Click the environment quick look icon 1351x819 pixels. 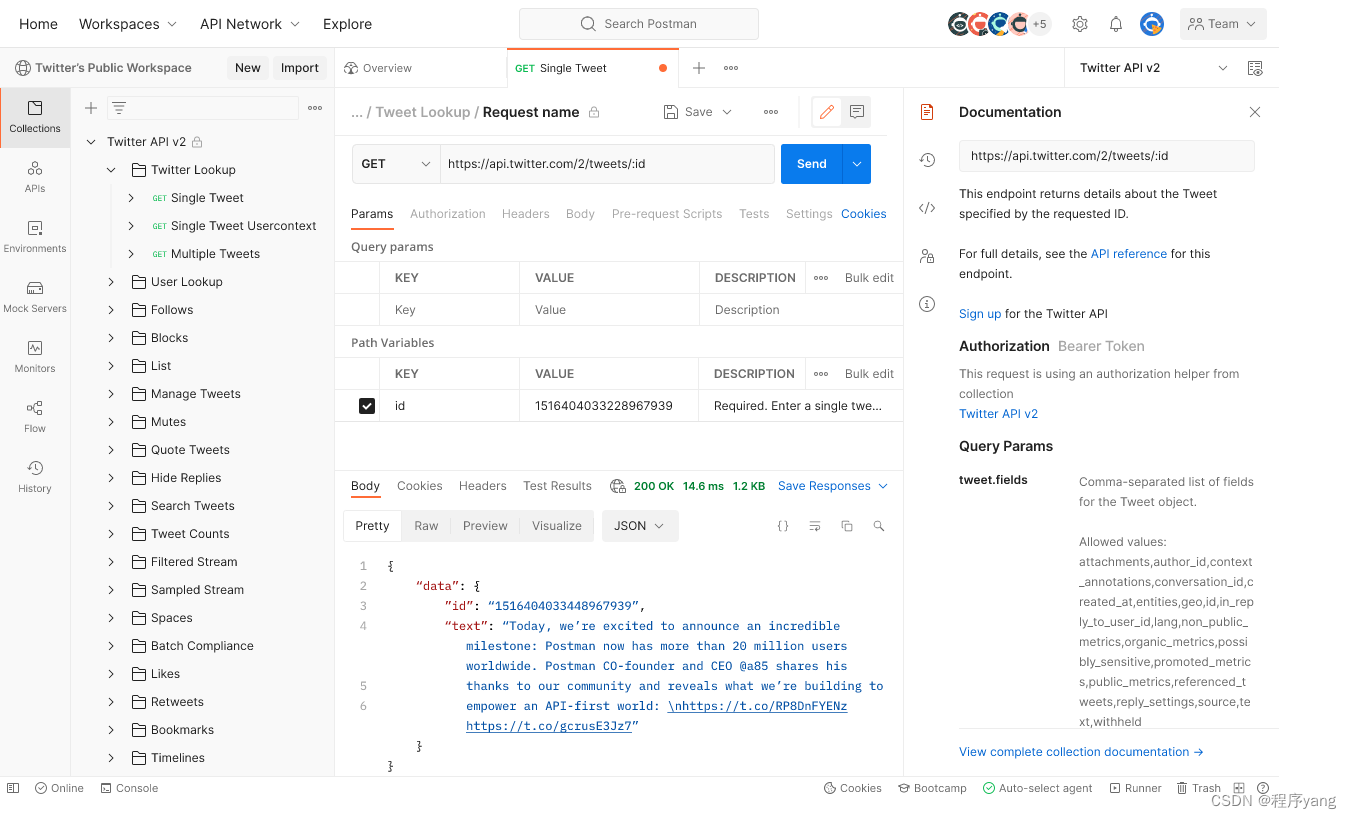tap(1255, 68)
